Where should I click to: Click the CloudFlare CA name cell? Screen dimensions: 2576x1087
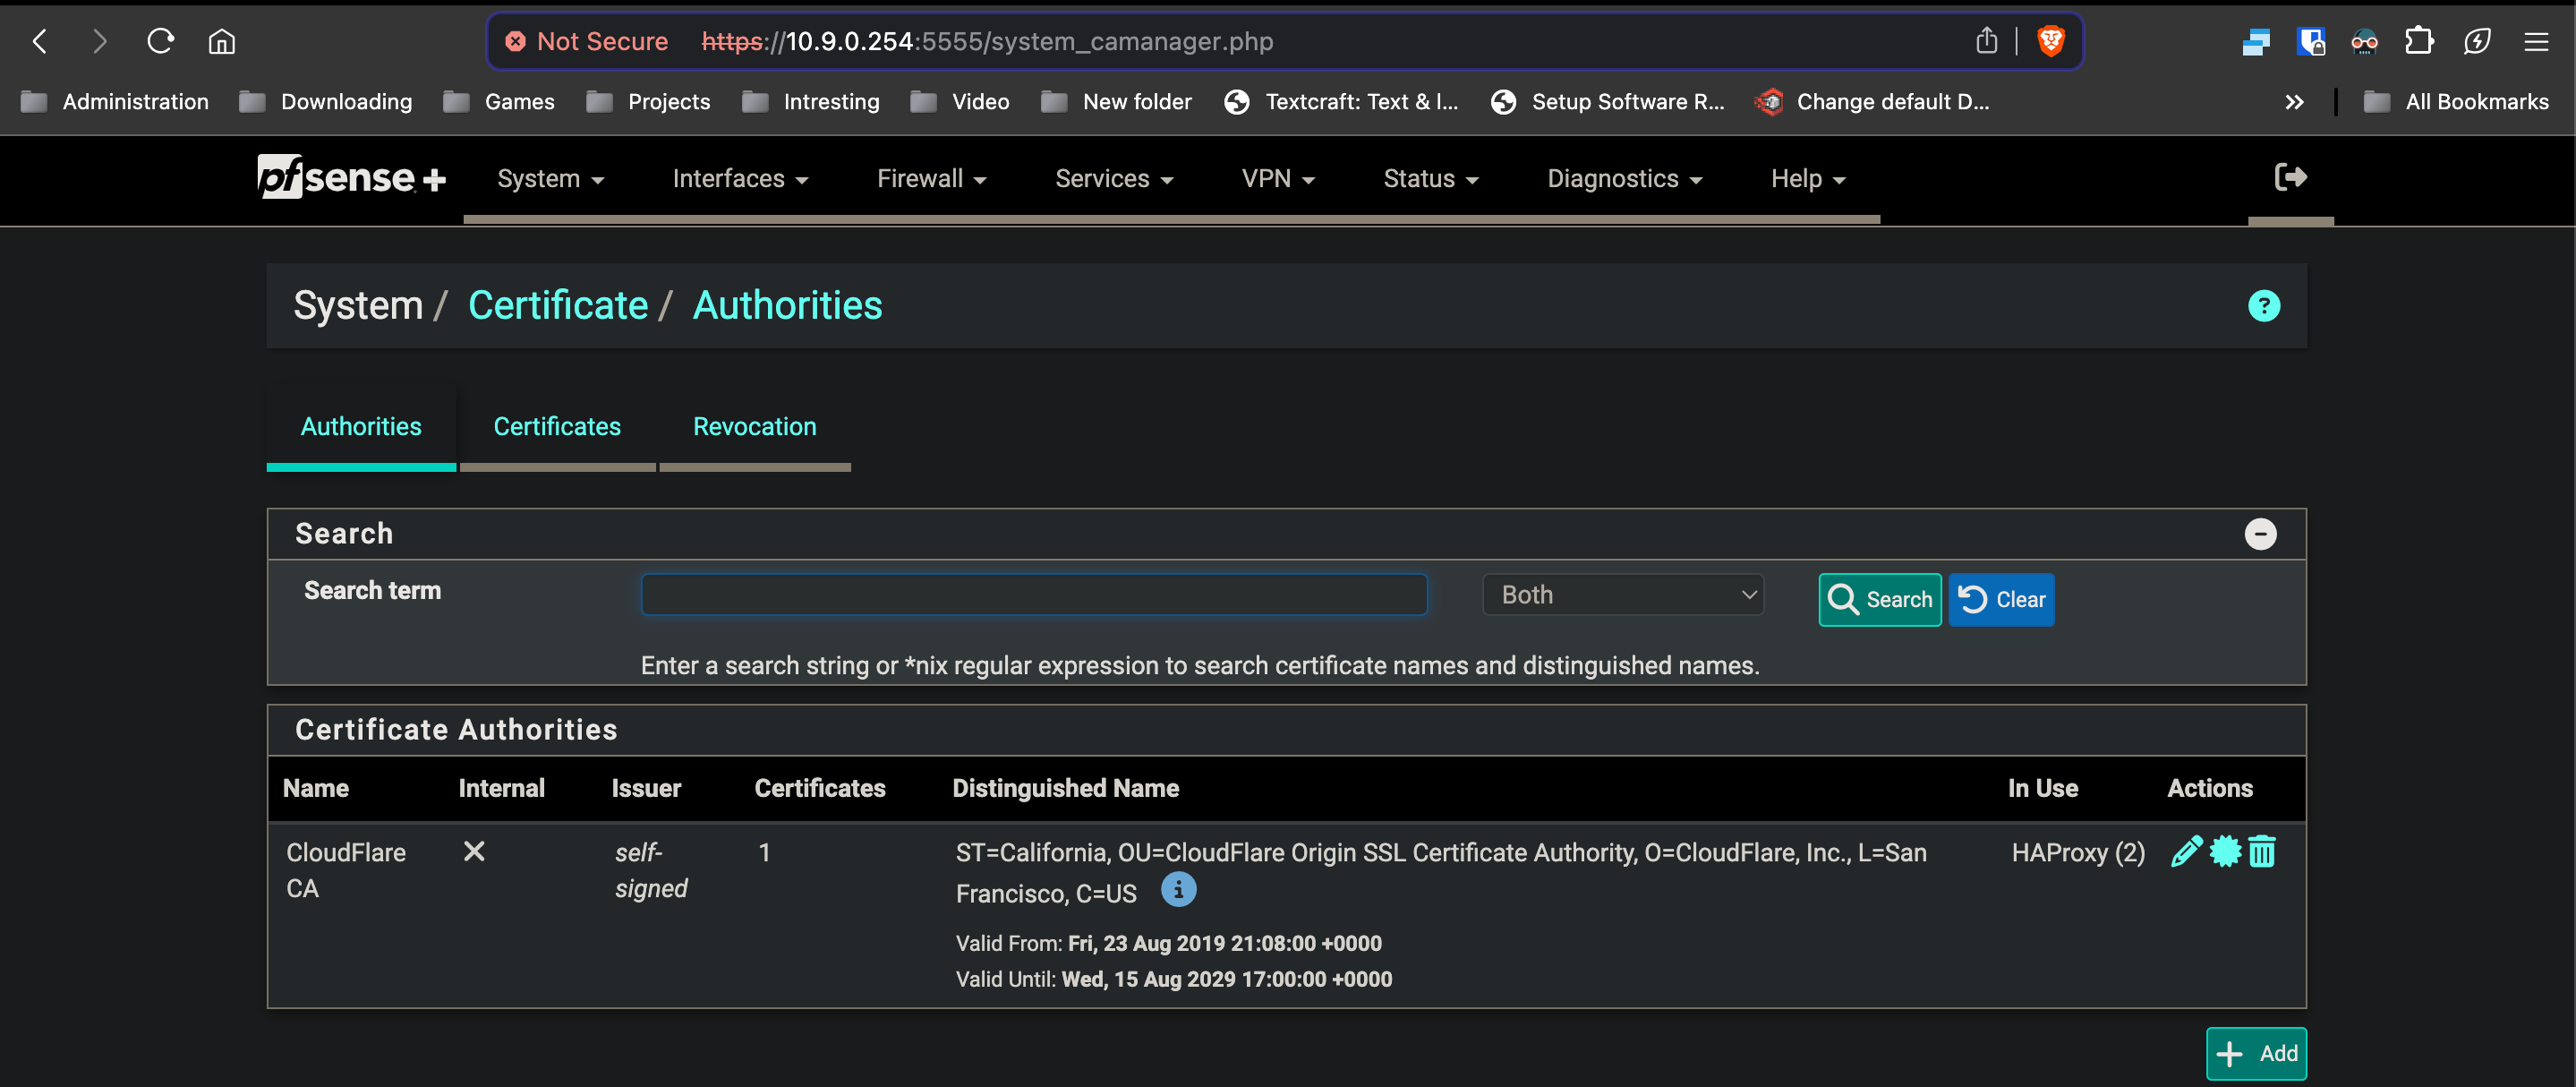coord(346,871)
